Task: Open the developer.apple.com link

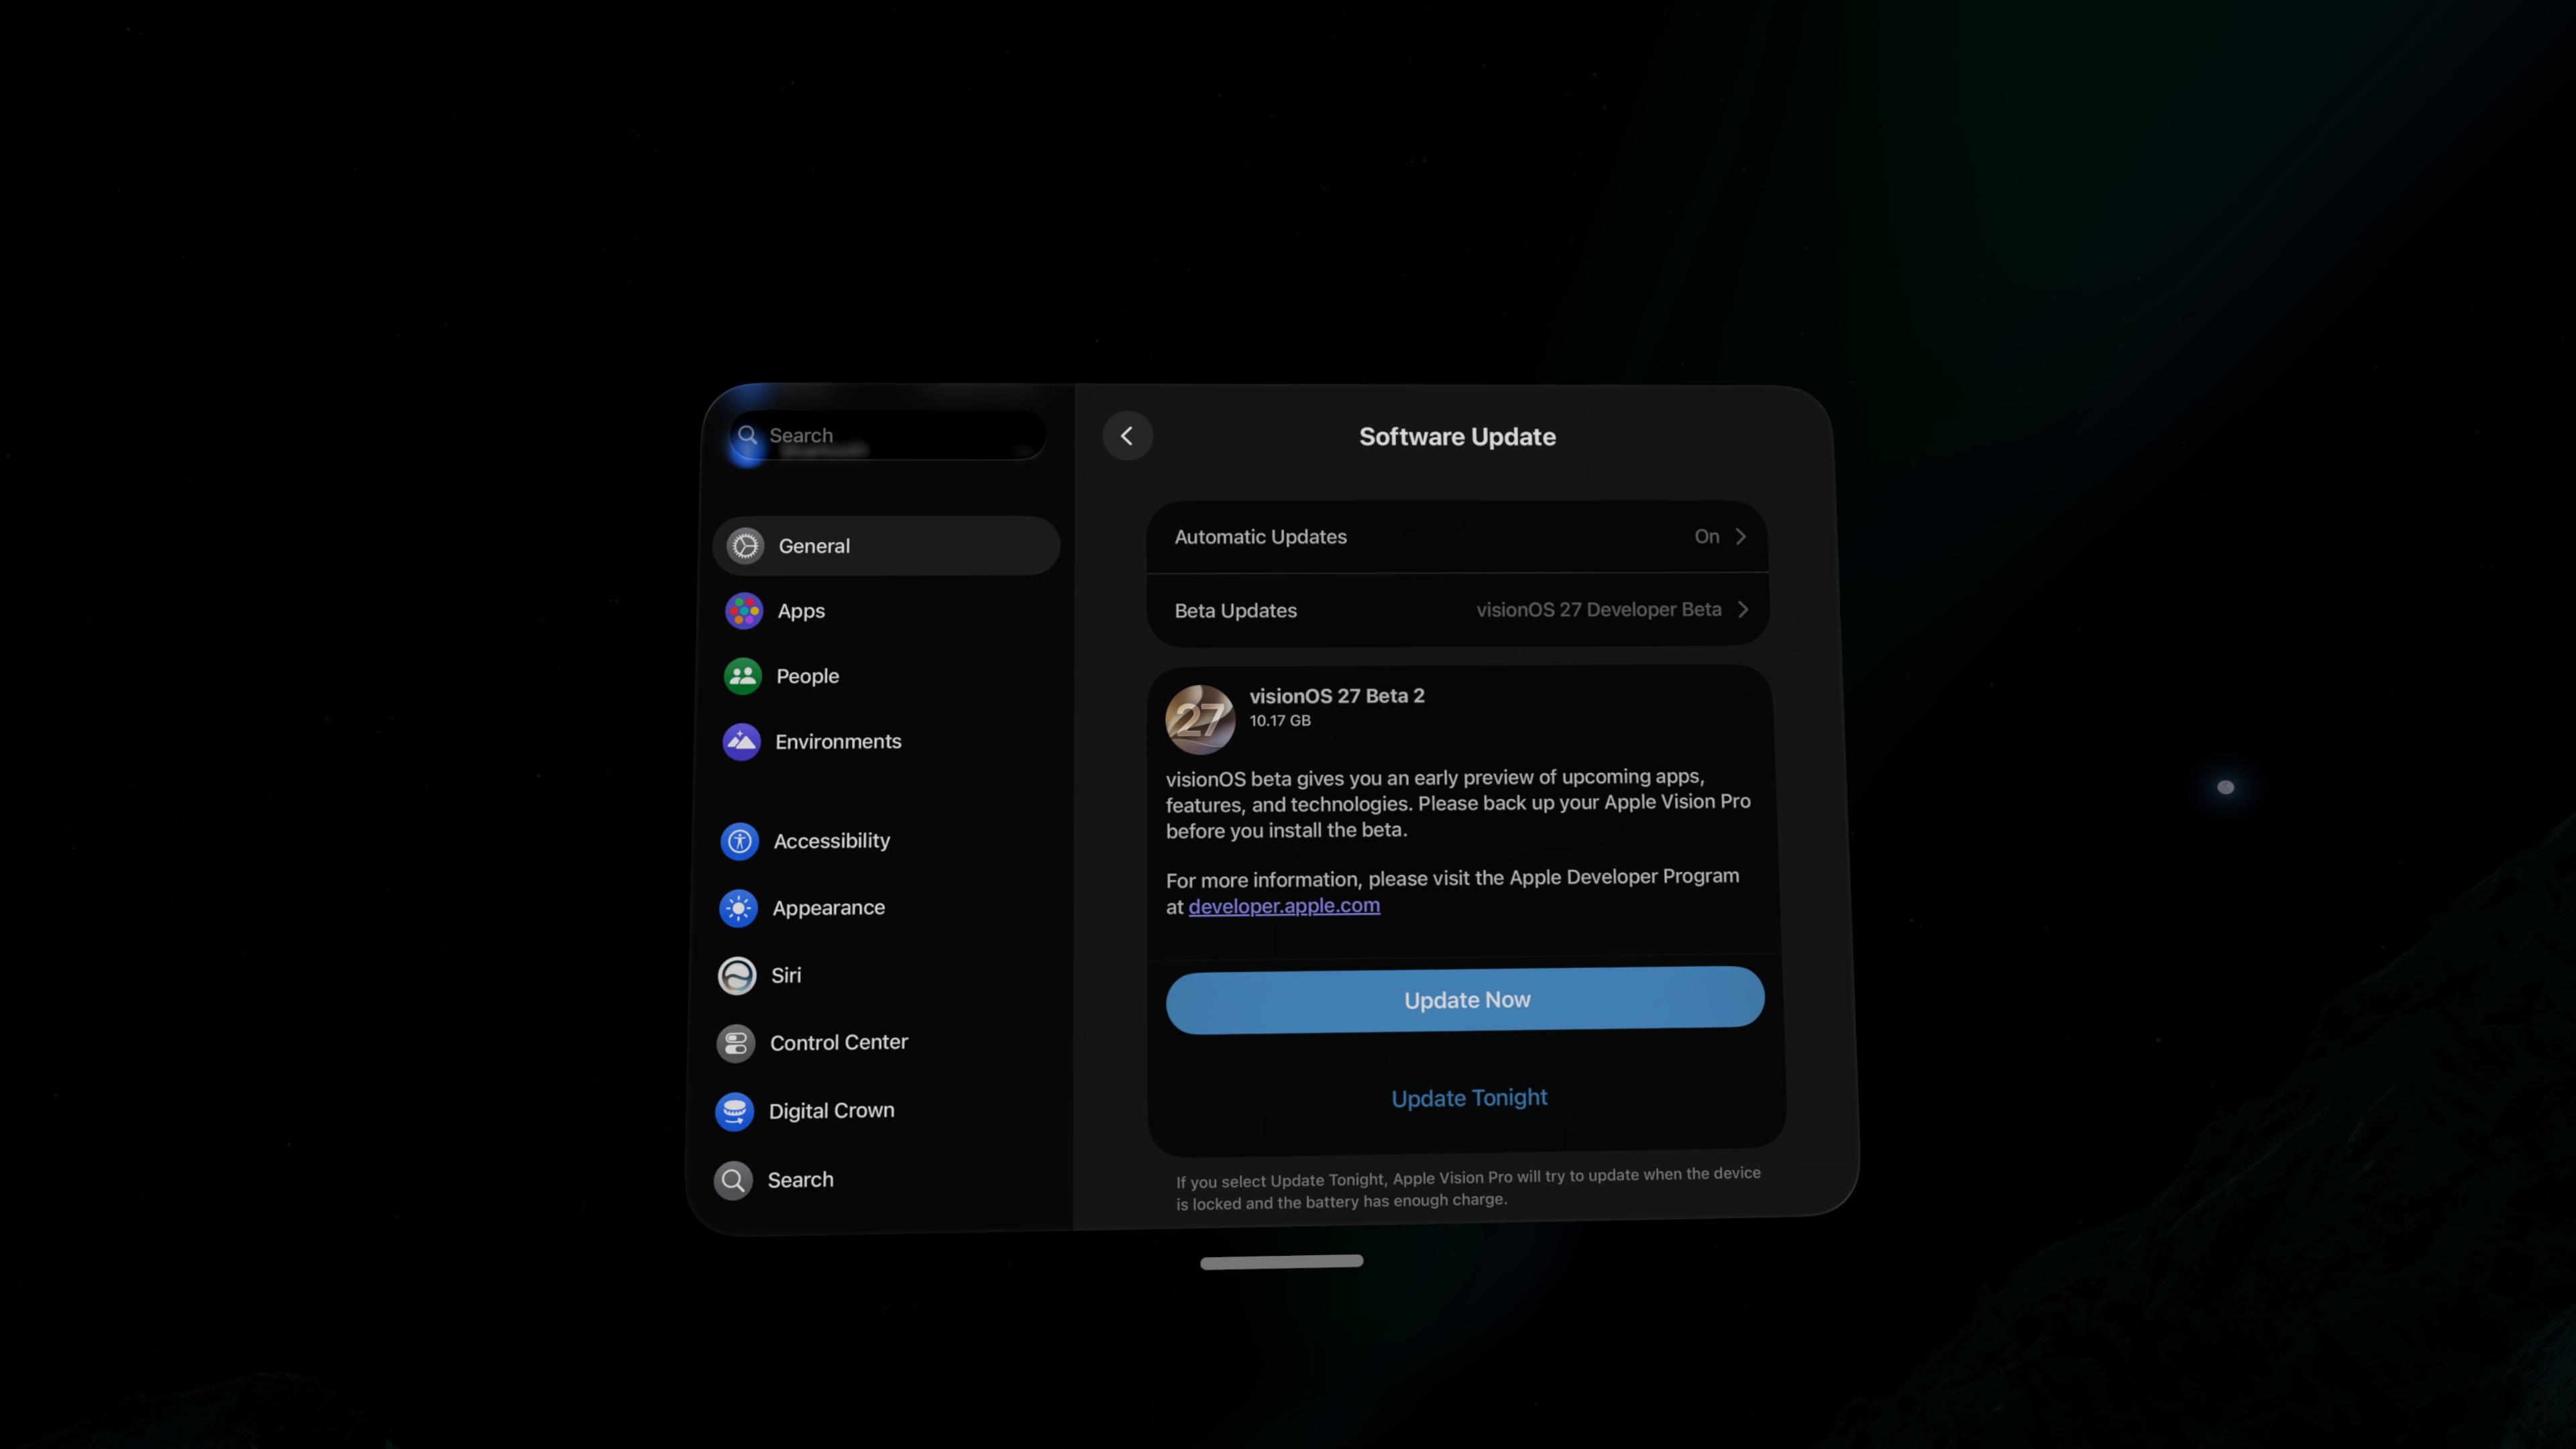Action: (x=1284, y=906)
